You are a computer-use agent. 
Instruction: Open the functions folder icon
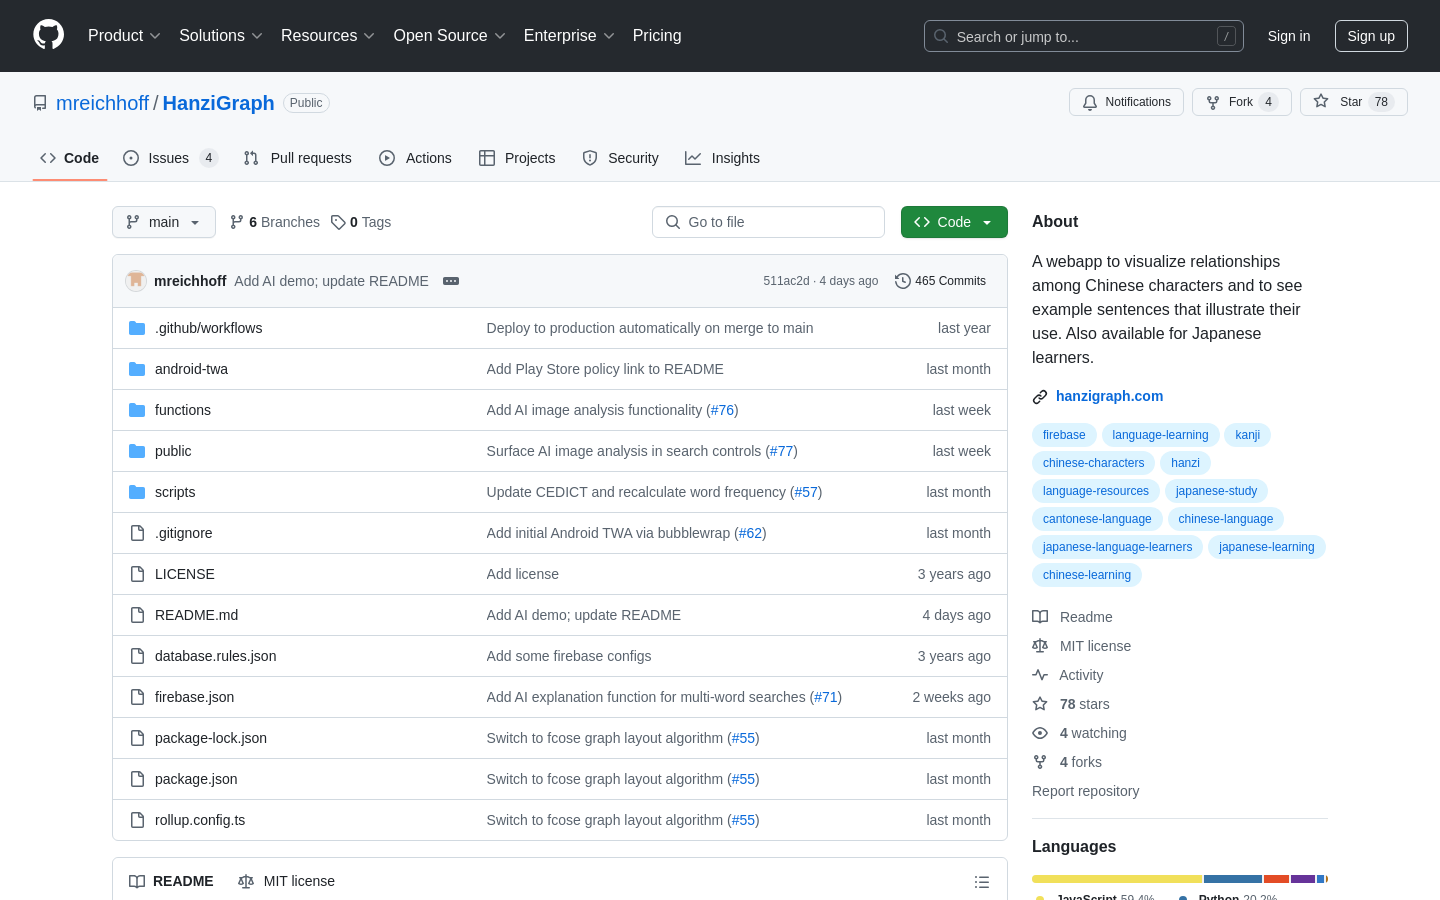[137, 410]
